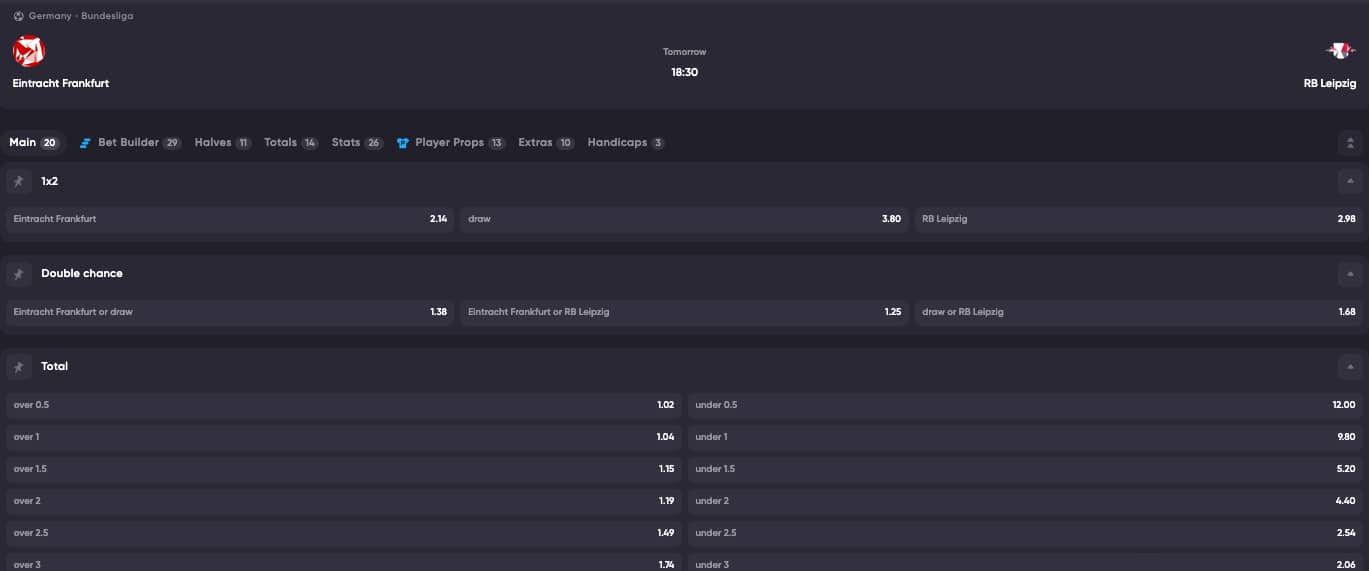The image size is (1369, 571).
Task: Open the Bet Builder tab
Action: point(130,143)
